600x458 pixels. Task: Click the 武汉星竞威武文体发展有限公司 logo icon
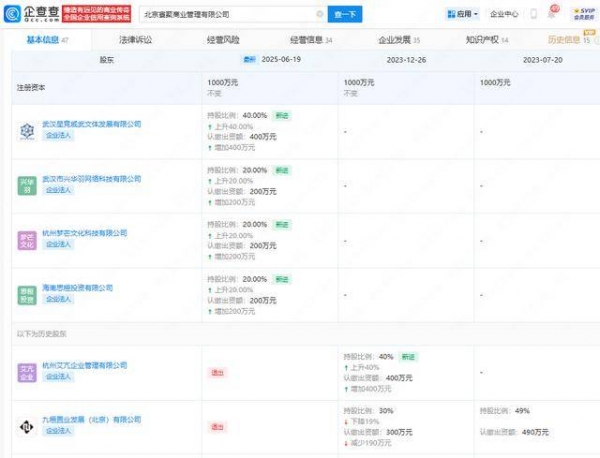[27, 130]
